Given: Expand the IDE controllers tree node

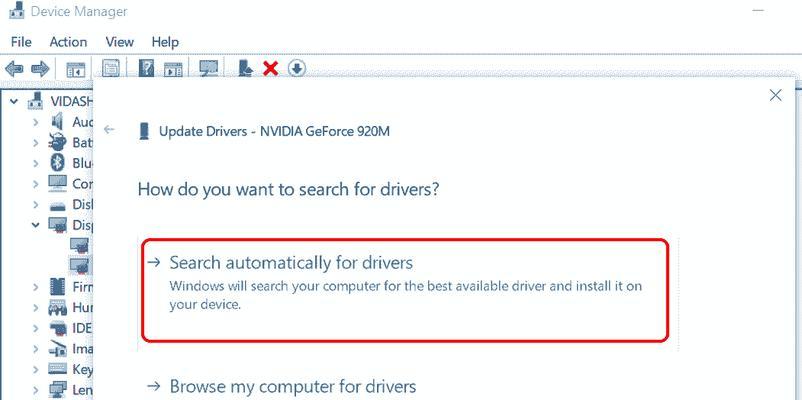Looking at the screenshot, I should point(35,328).
